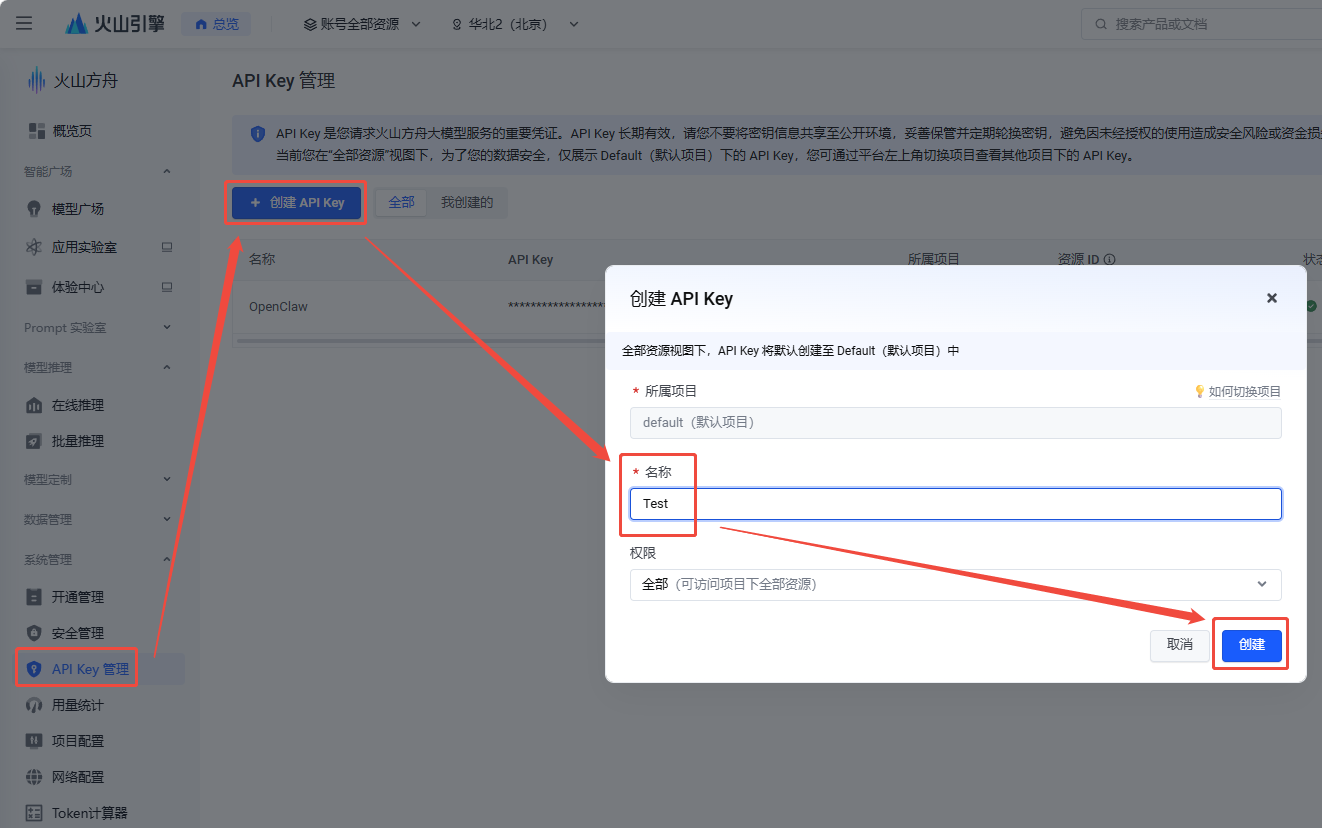Click the 资源 ID column header

coord(1079,260)
